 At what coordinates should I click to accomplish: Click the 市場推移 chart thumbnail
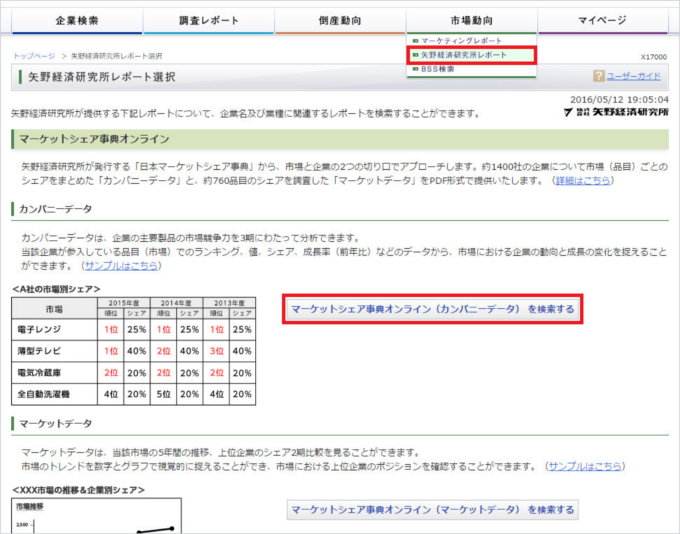(x=96, y=516)
